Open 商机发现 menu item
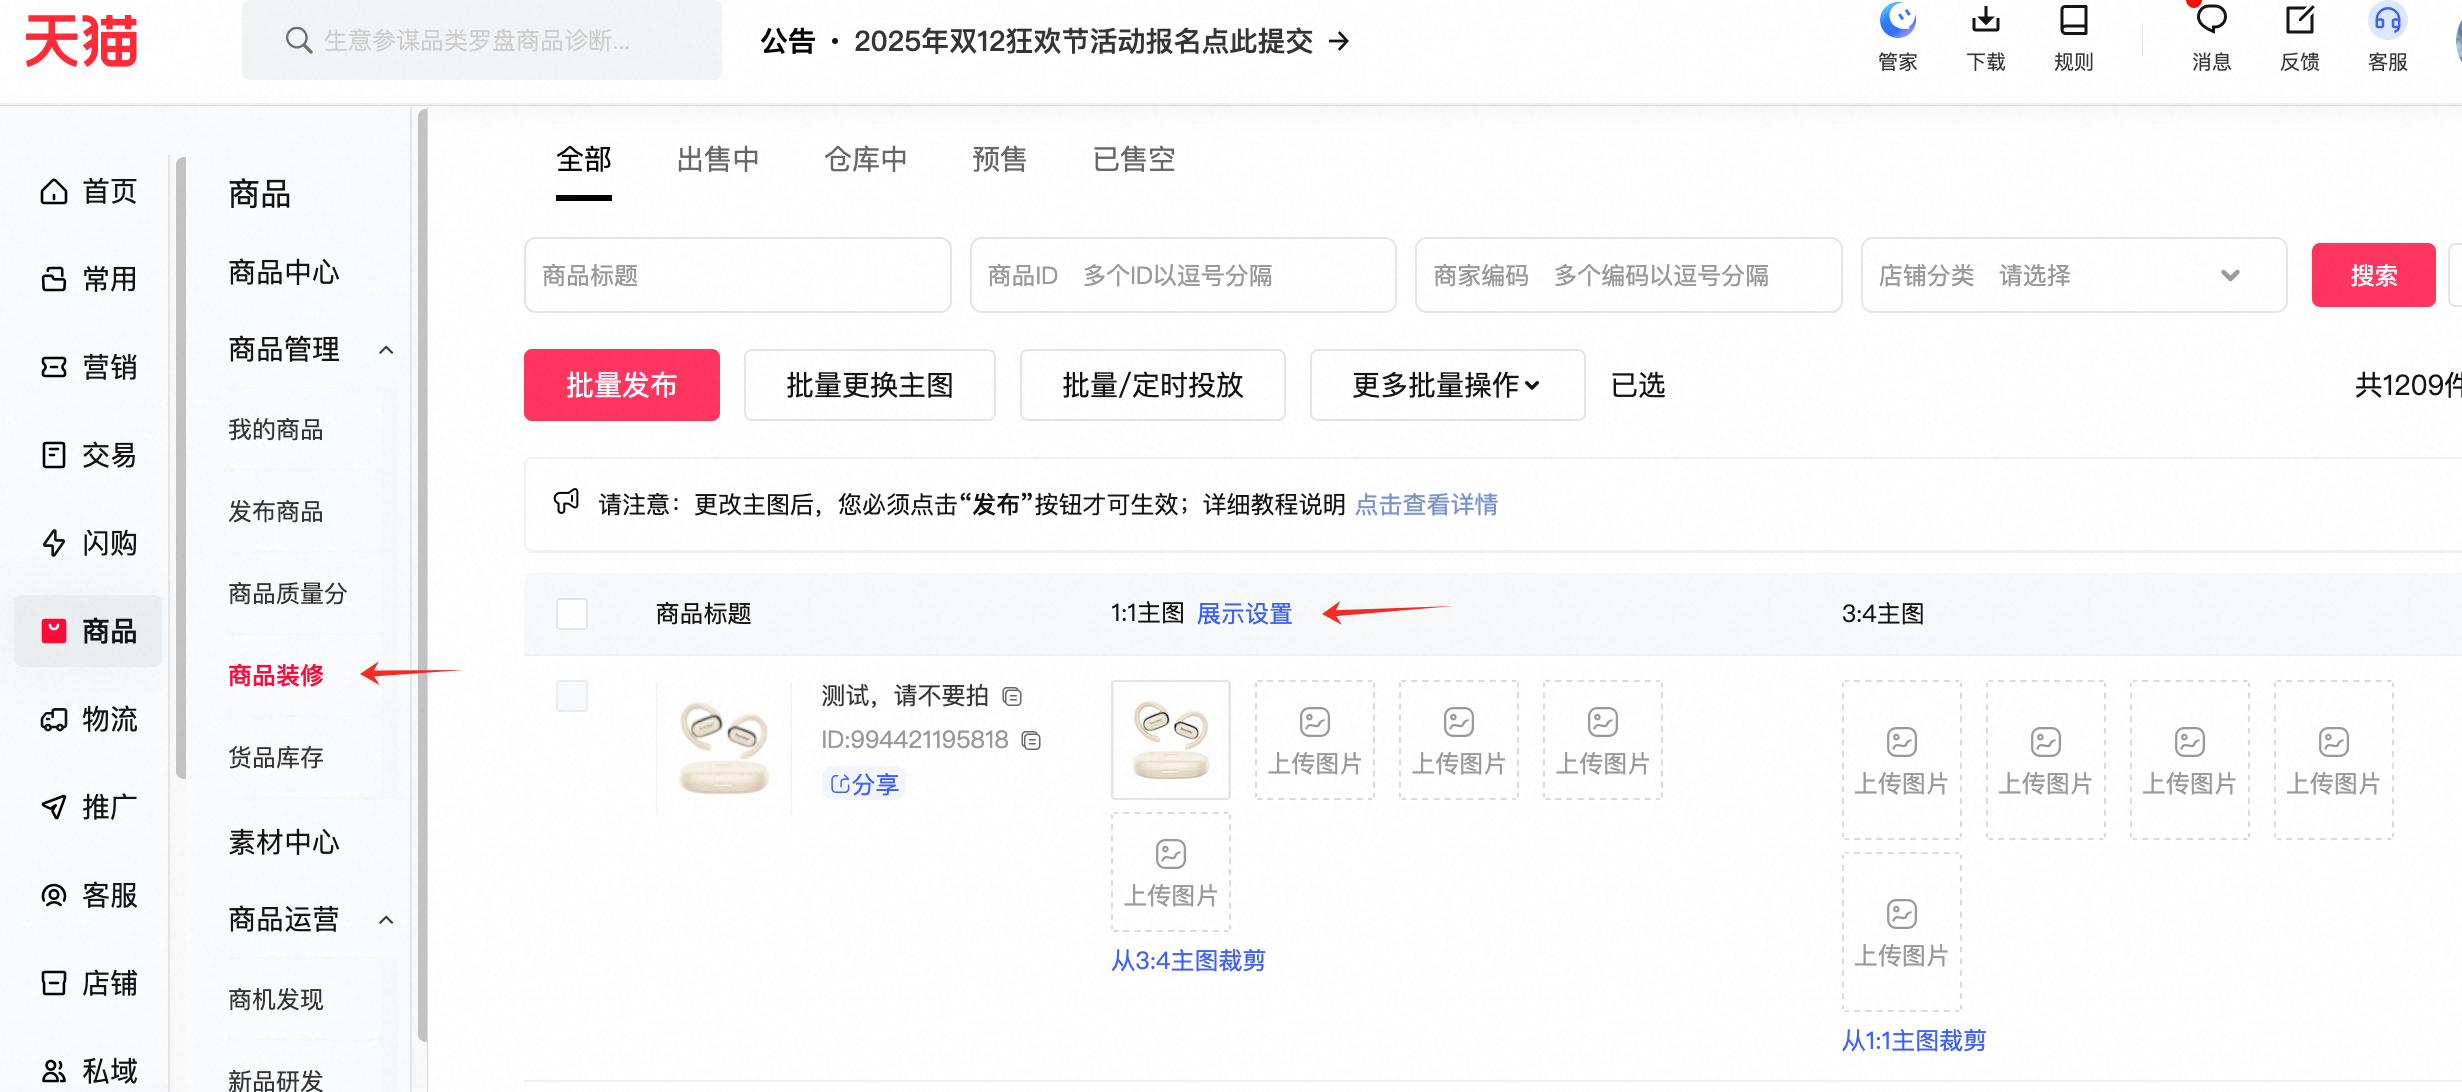Viewport: 2462px width, 1092px height. click(x=276, y=1000)
